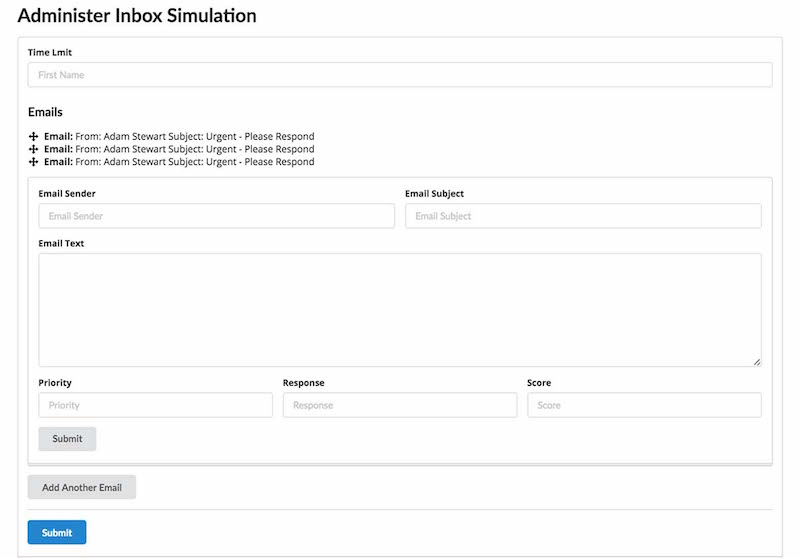Click the Email Text label
This screenshot has width=800, height=558.
point(61,243)
